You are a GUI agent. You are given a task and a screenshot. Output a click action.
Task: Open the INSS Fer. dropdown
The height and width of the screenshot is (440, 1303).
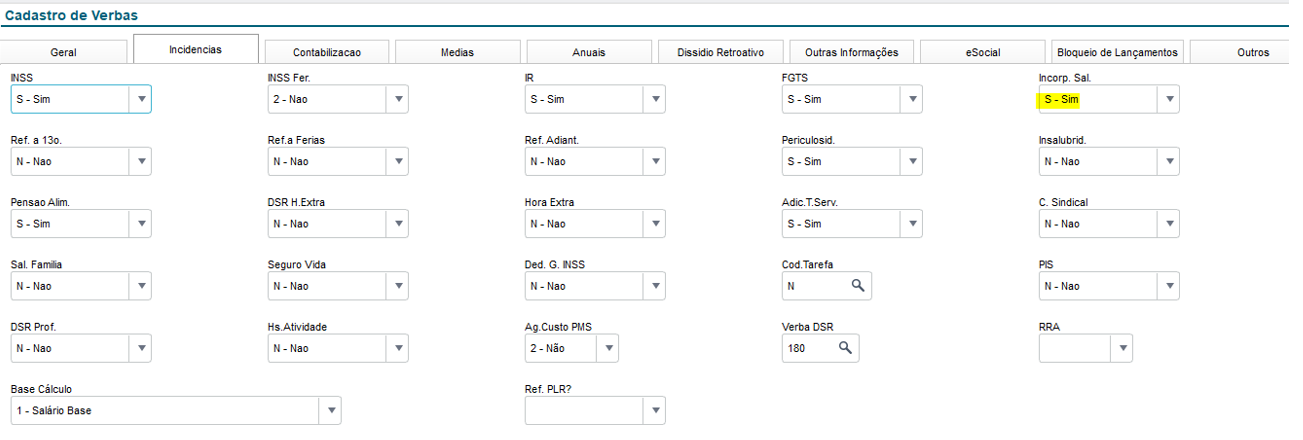coord(398,99)
